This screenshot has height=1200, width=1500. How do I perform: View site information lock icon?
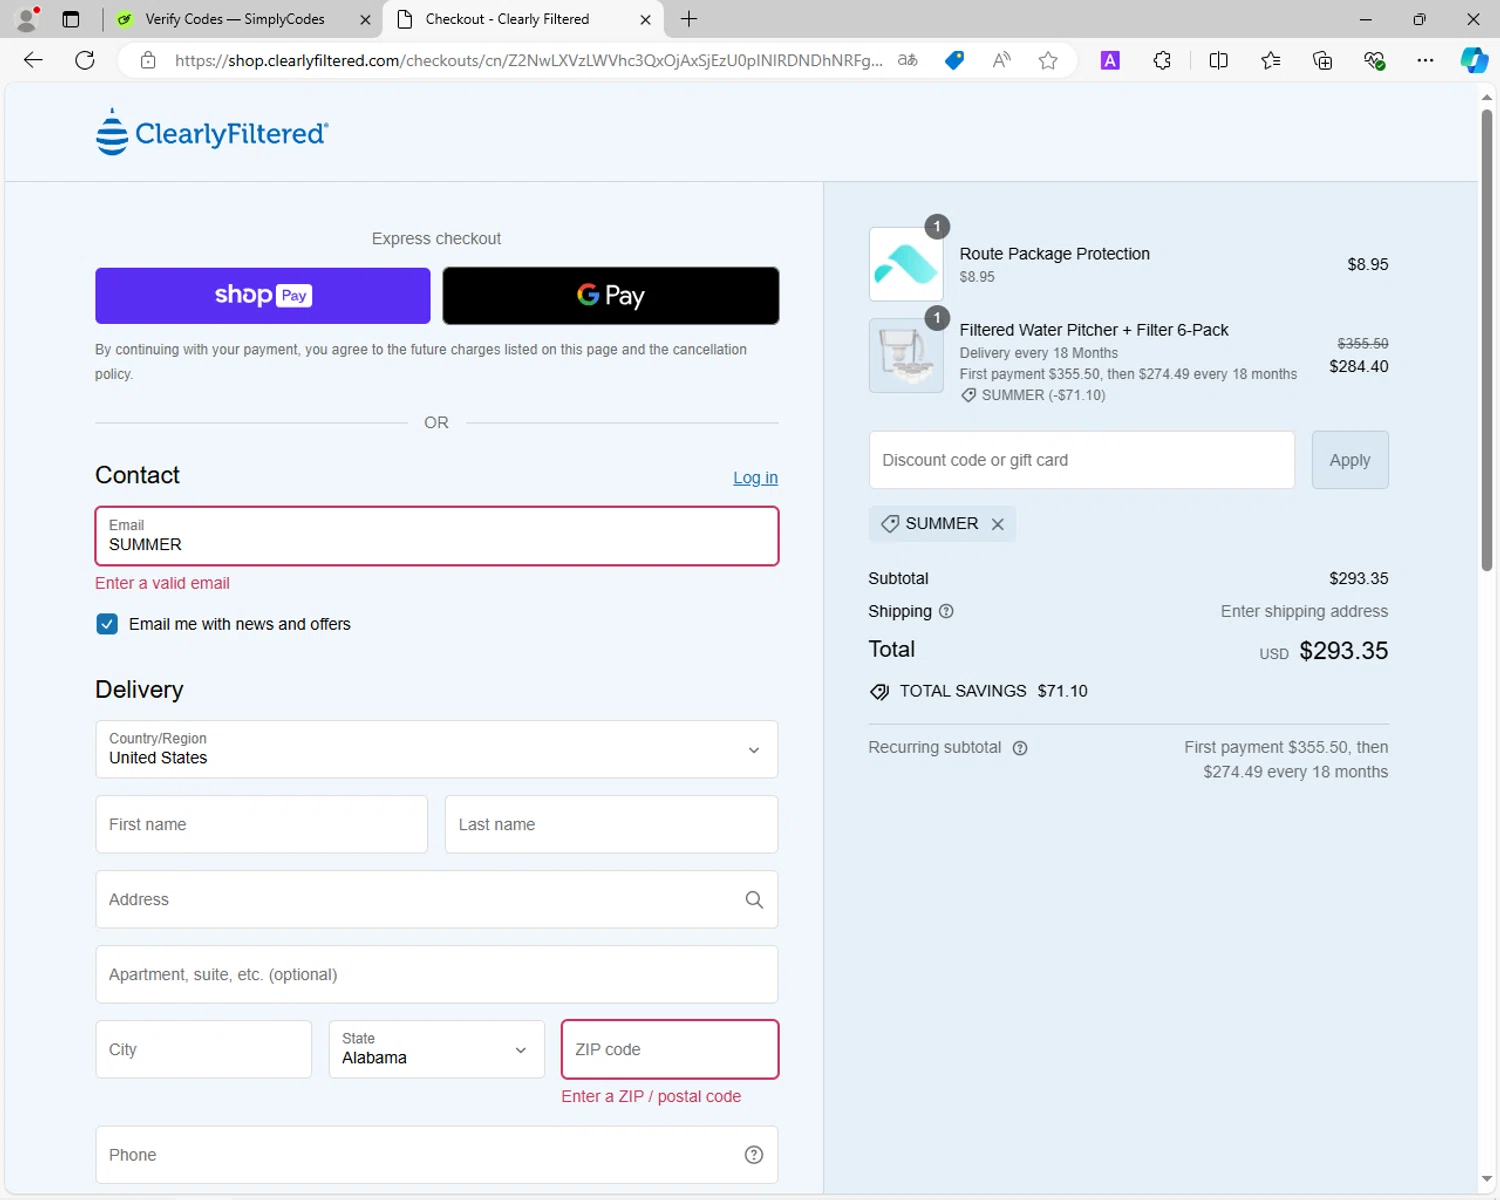[x=148, y=60]
